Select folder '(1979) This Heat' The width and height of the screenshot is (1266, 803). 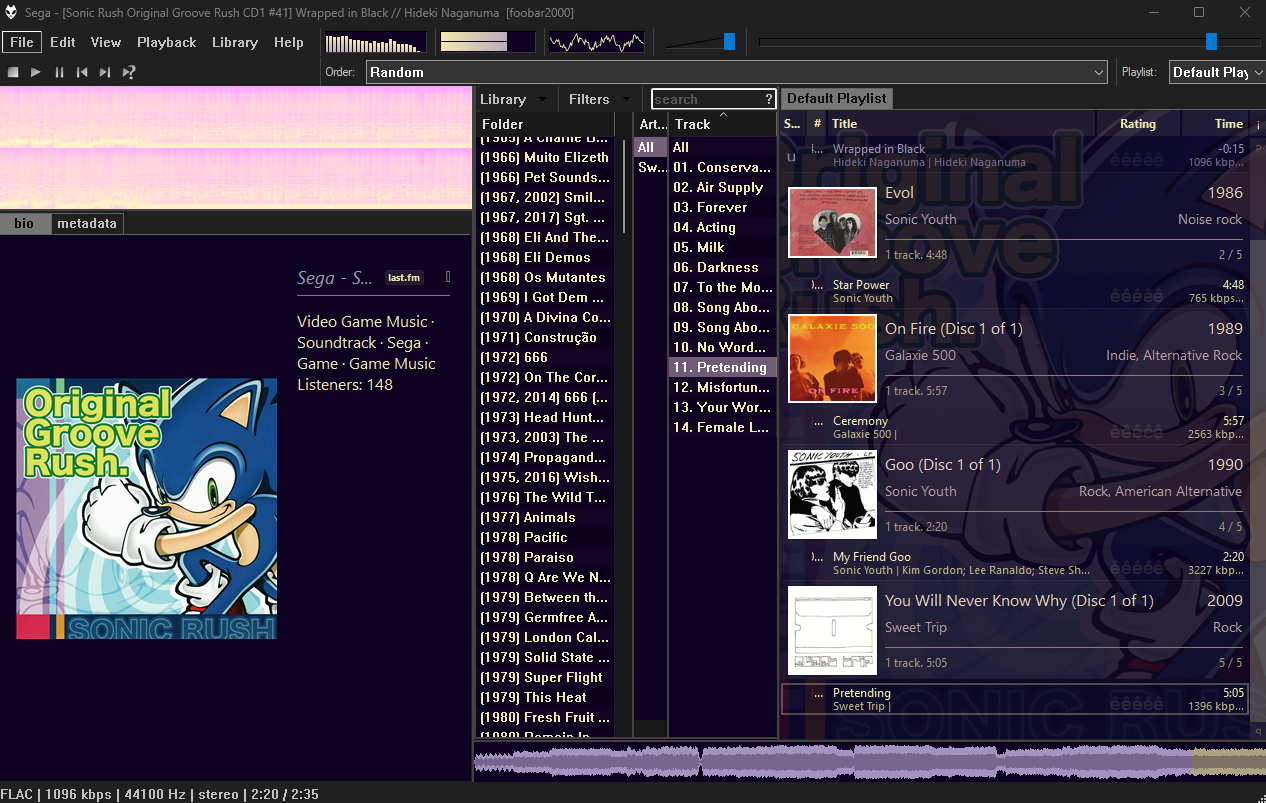pos(545,697)
